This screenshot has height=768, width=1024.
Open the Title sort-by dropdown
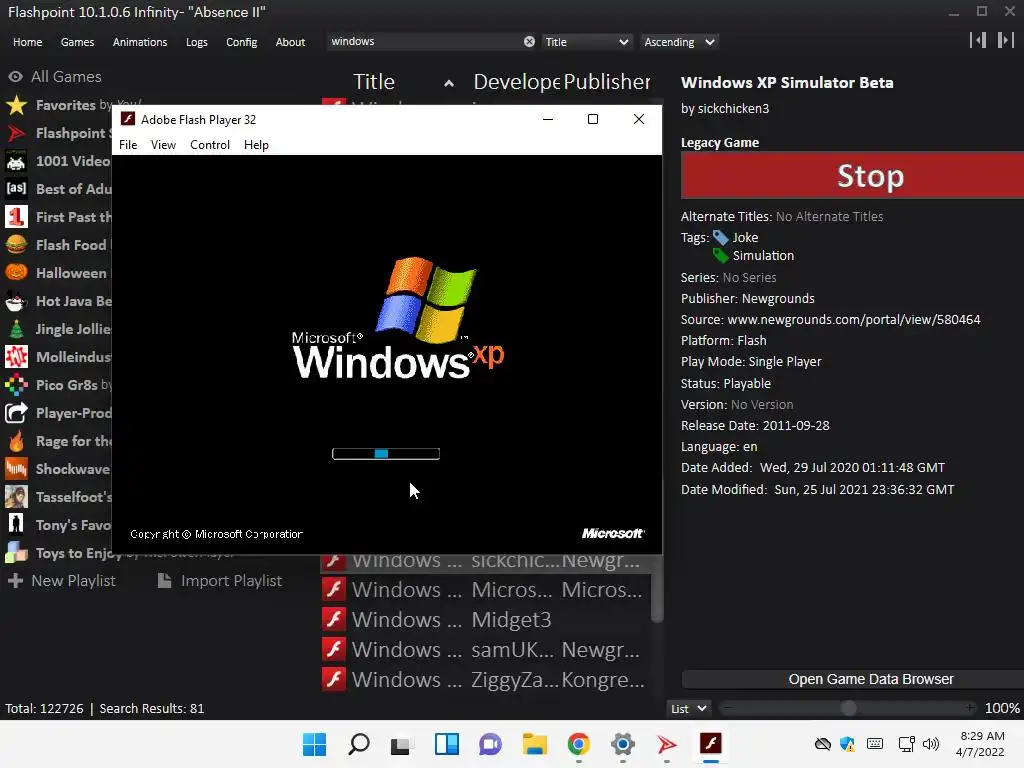pos(586,42)
